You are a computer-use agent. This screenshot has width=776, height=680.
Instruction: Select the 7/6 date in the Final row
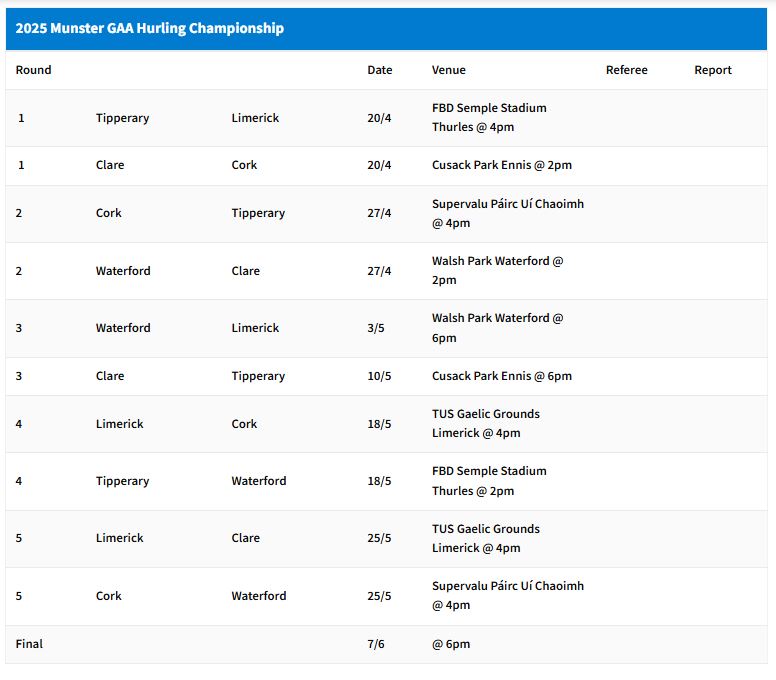click(x=375, y=644)
